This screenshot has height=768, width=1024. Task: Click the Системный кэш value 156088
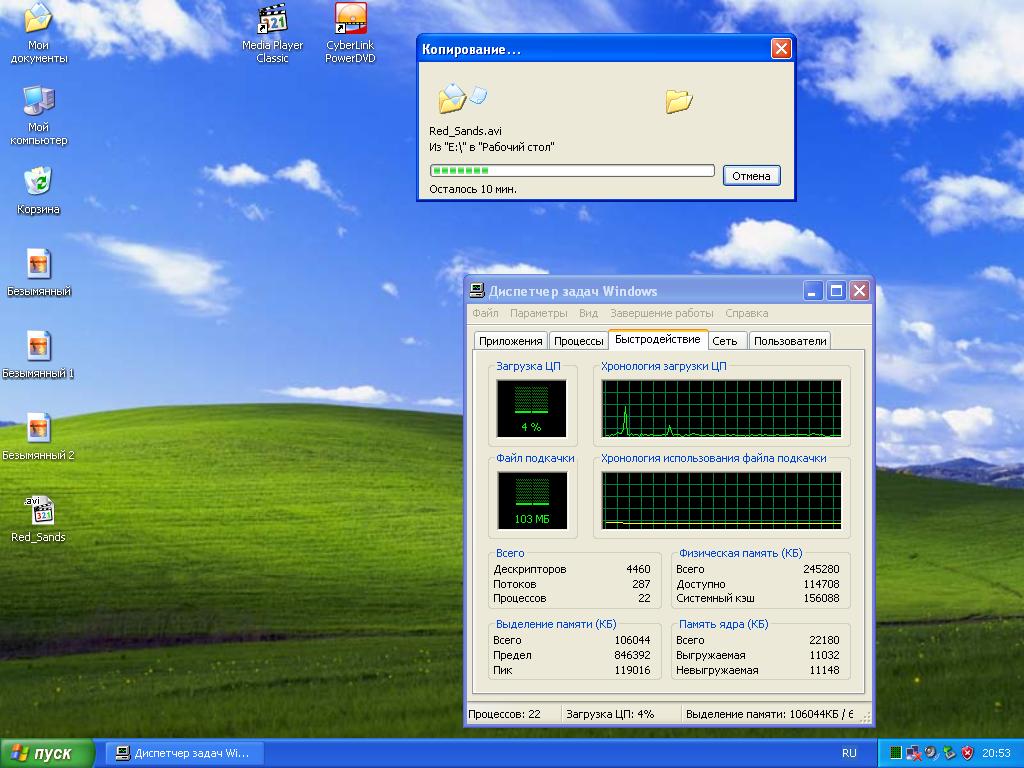tap(821, 599)
